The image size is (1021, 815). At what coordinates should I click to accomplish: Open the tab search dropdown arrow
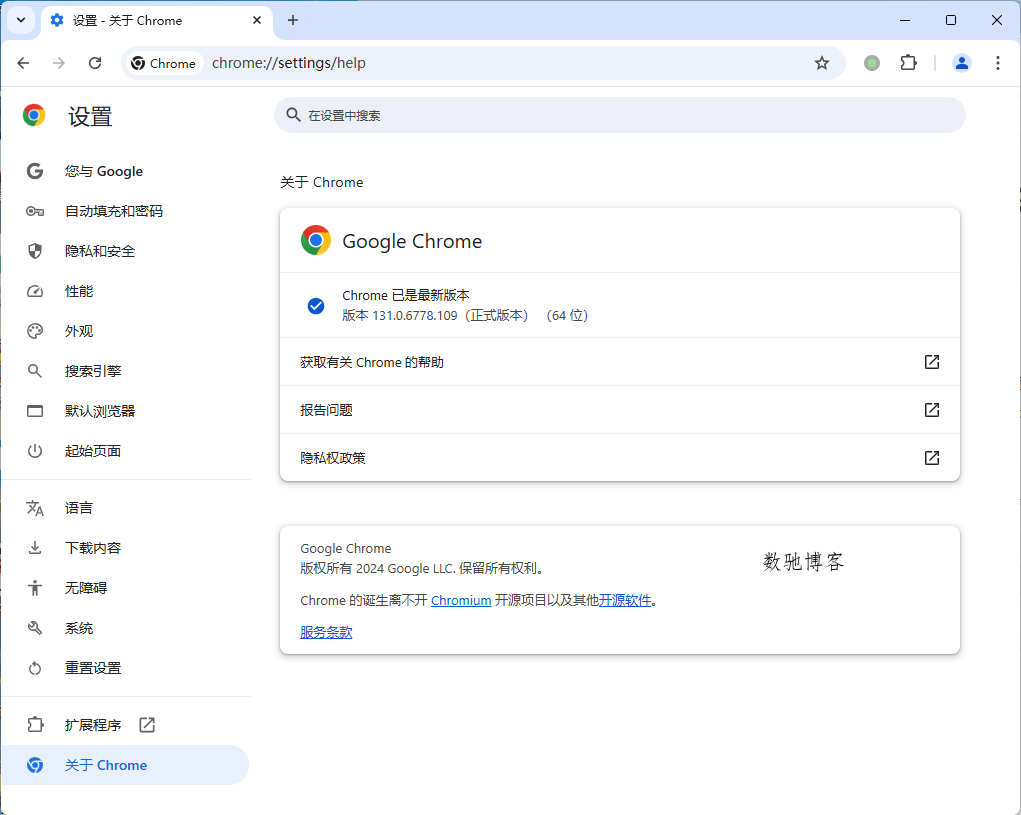(x=21, y=20)
